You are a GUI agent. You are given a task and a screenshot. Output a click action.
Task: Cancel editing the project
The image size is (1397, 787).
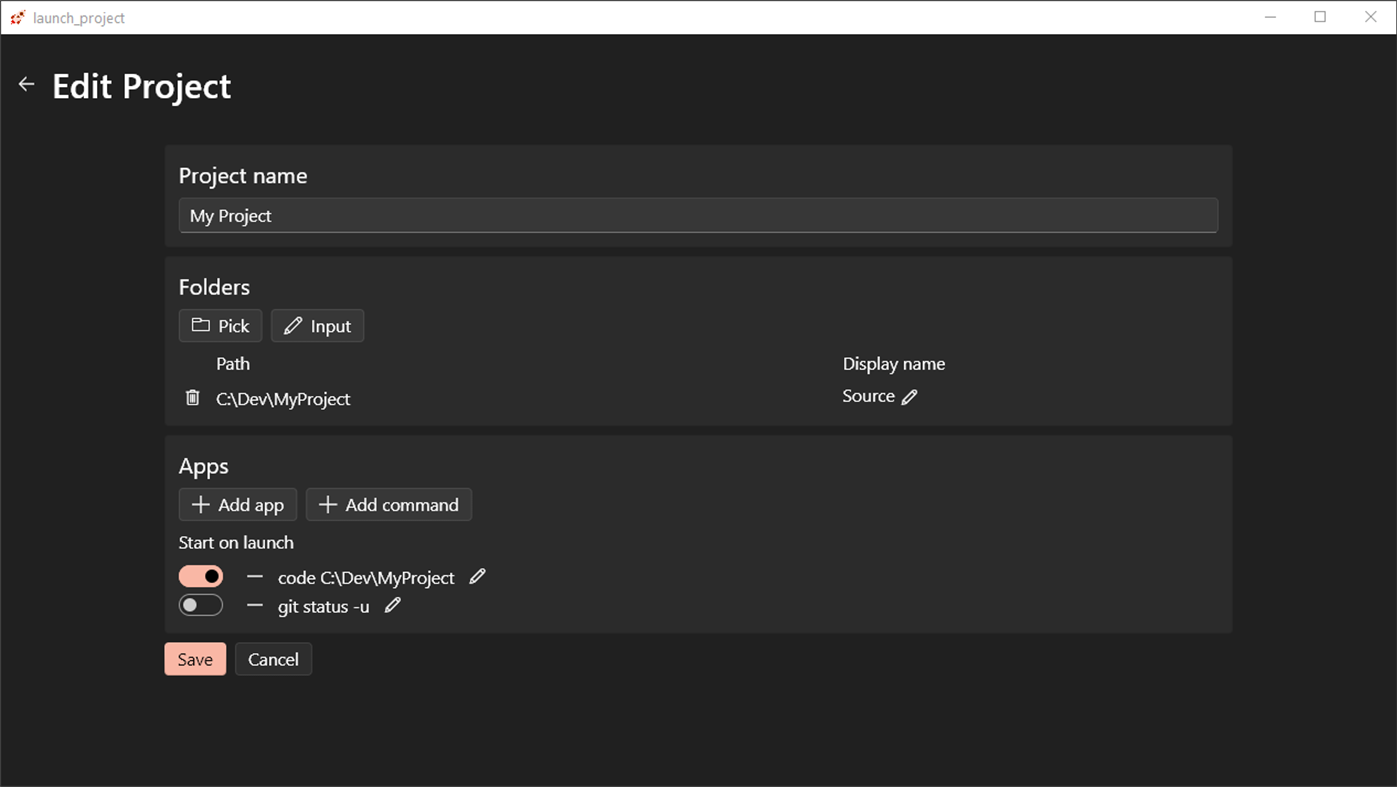click(273, 659)
